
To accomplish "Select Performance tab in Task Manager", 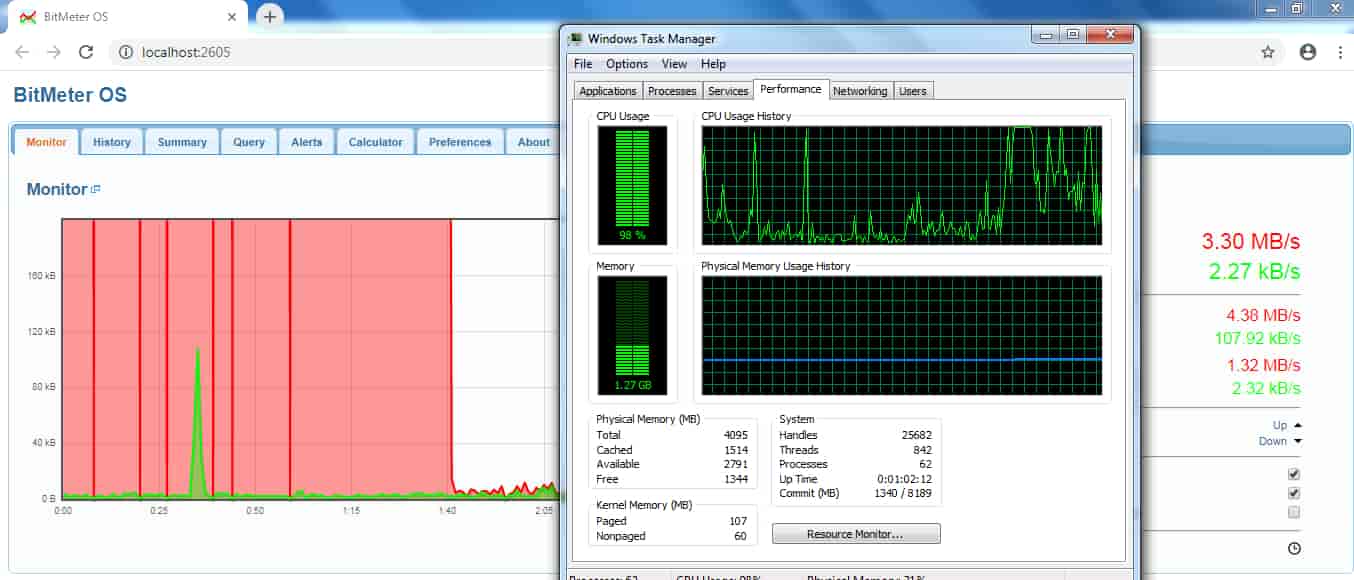I will (791, 89).
